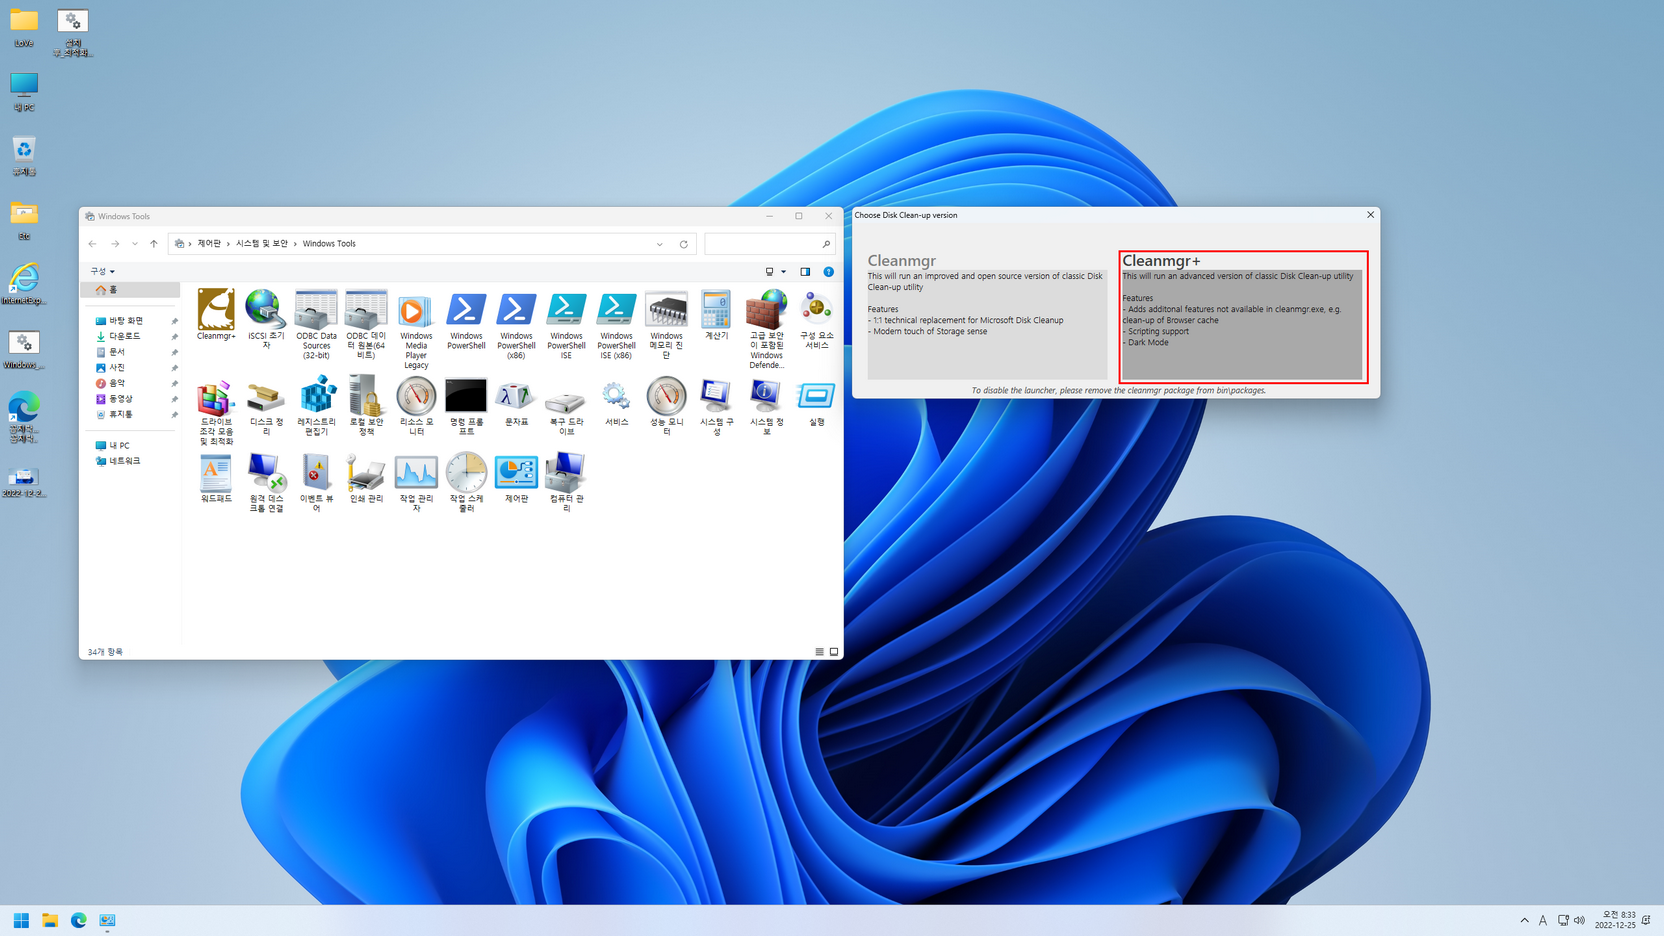Open the Windows Start button
The width and height of the screenshot is (1664, 936).
click(21, 920)
